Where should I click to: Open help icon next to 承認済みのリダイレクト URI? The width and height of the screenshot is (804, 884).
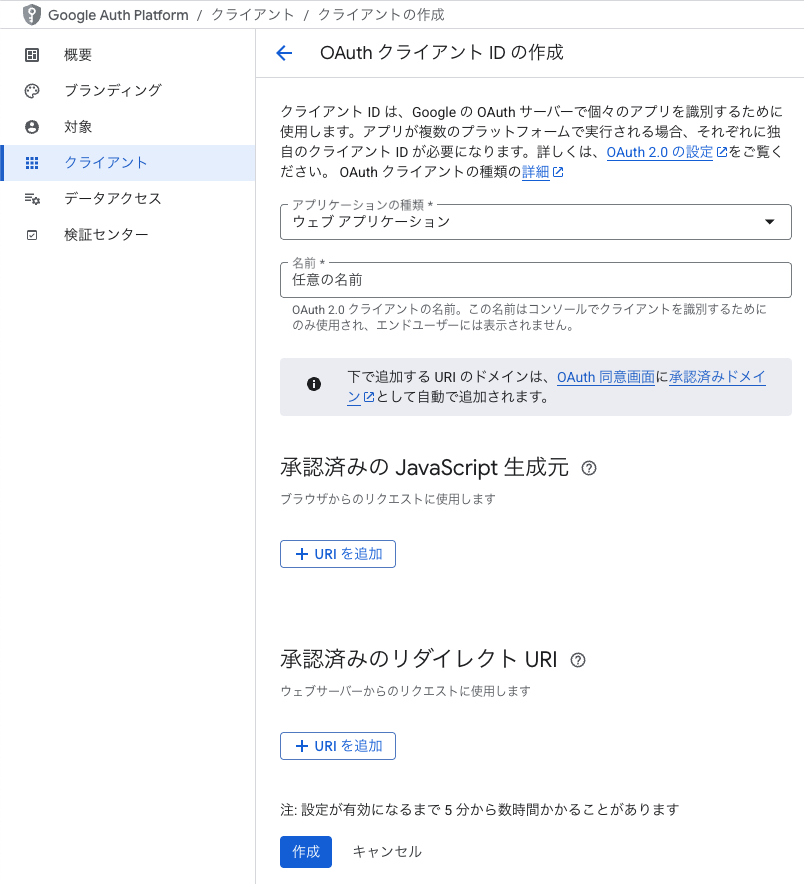coord(578,660)
